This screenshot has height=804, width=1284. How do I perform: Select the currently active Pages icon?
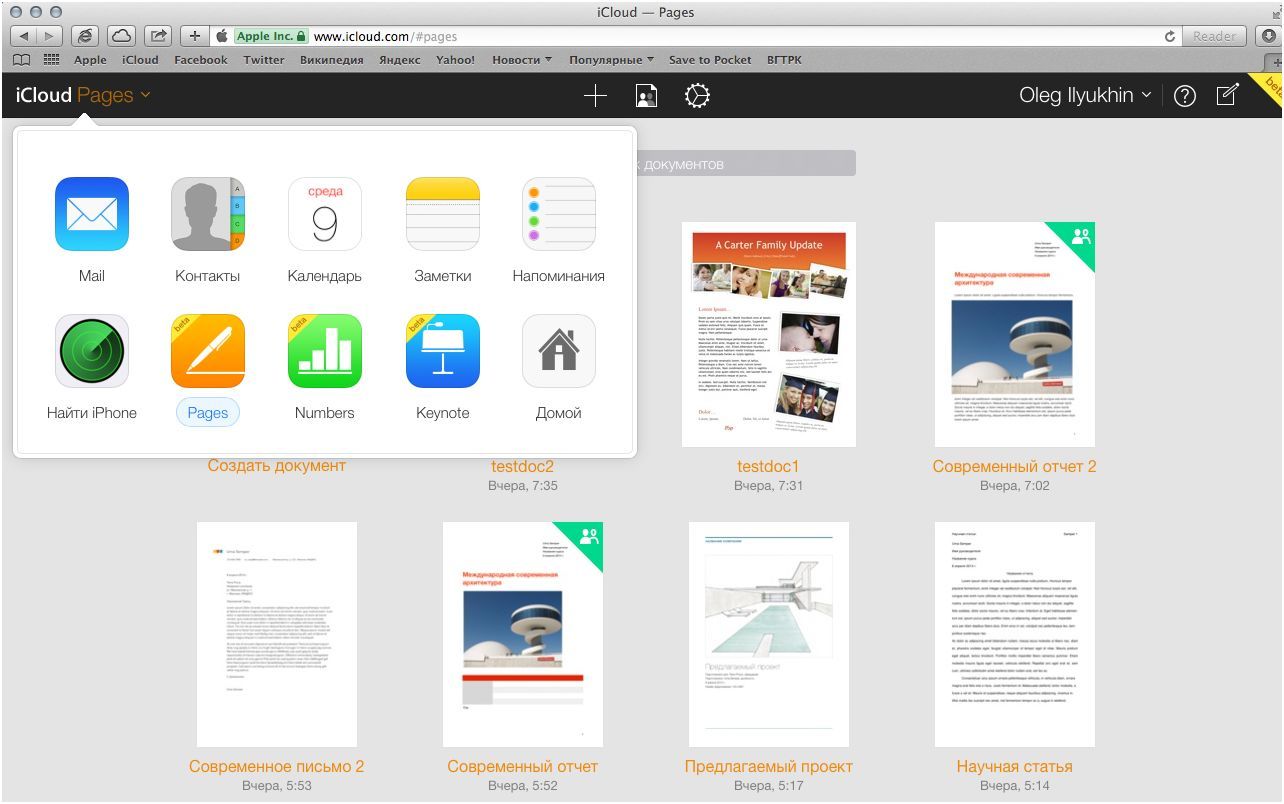click(x=207, y=351)
